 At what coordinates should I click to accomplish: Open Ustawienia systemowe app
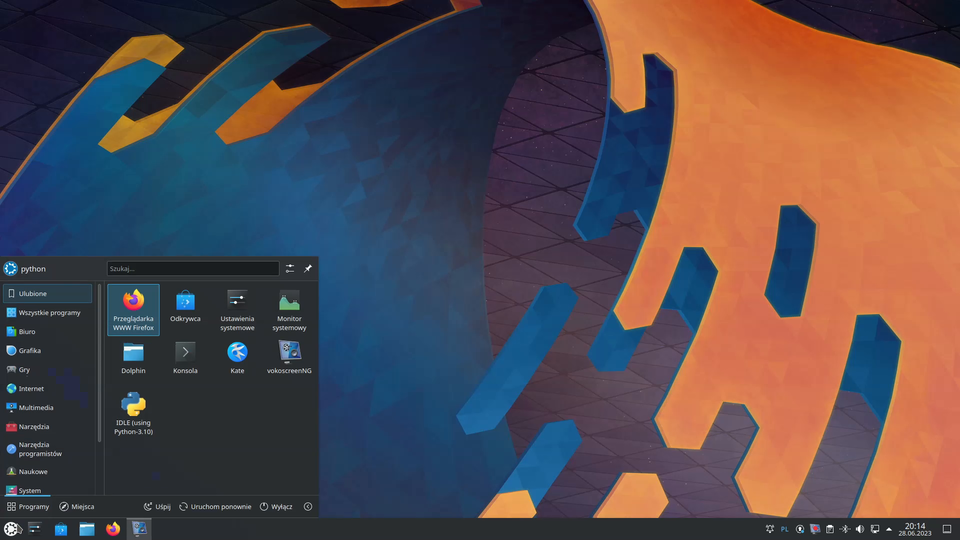(237, 309)
